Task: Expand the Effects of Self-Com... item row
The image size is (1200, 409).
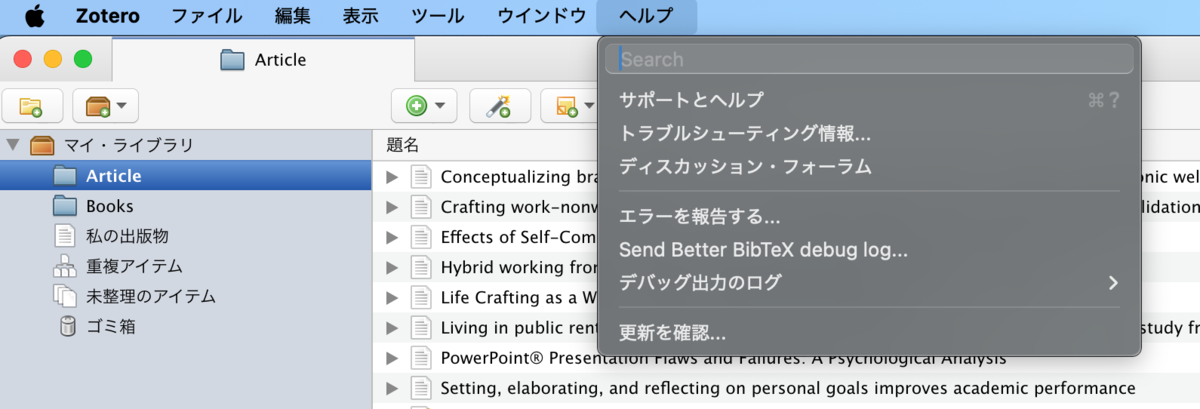Action: click(392, 237)
